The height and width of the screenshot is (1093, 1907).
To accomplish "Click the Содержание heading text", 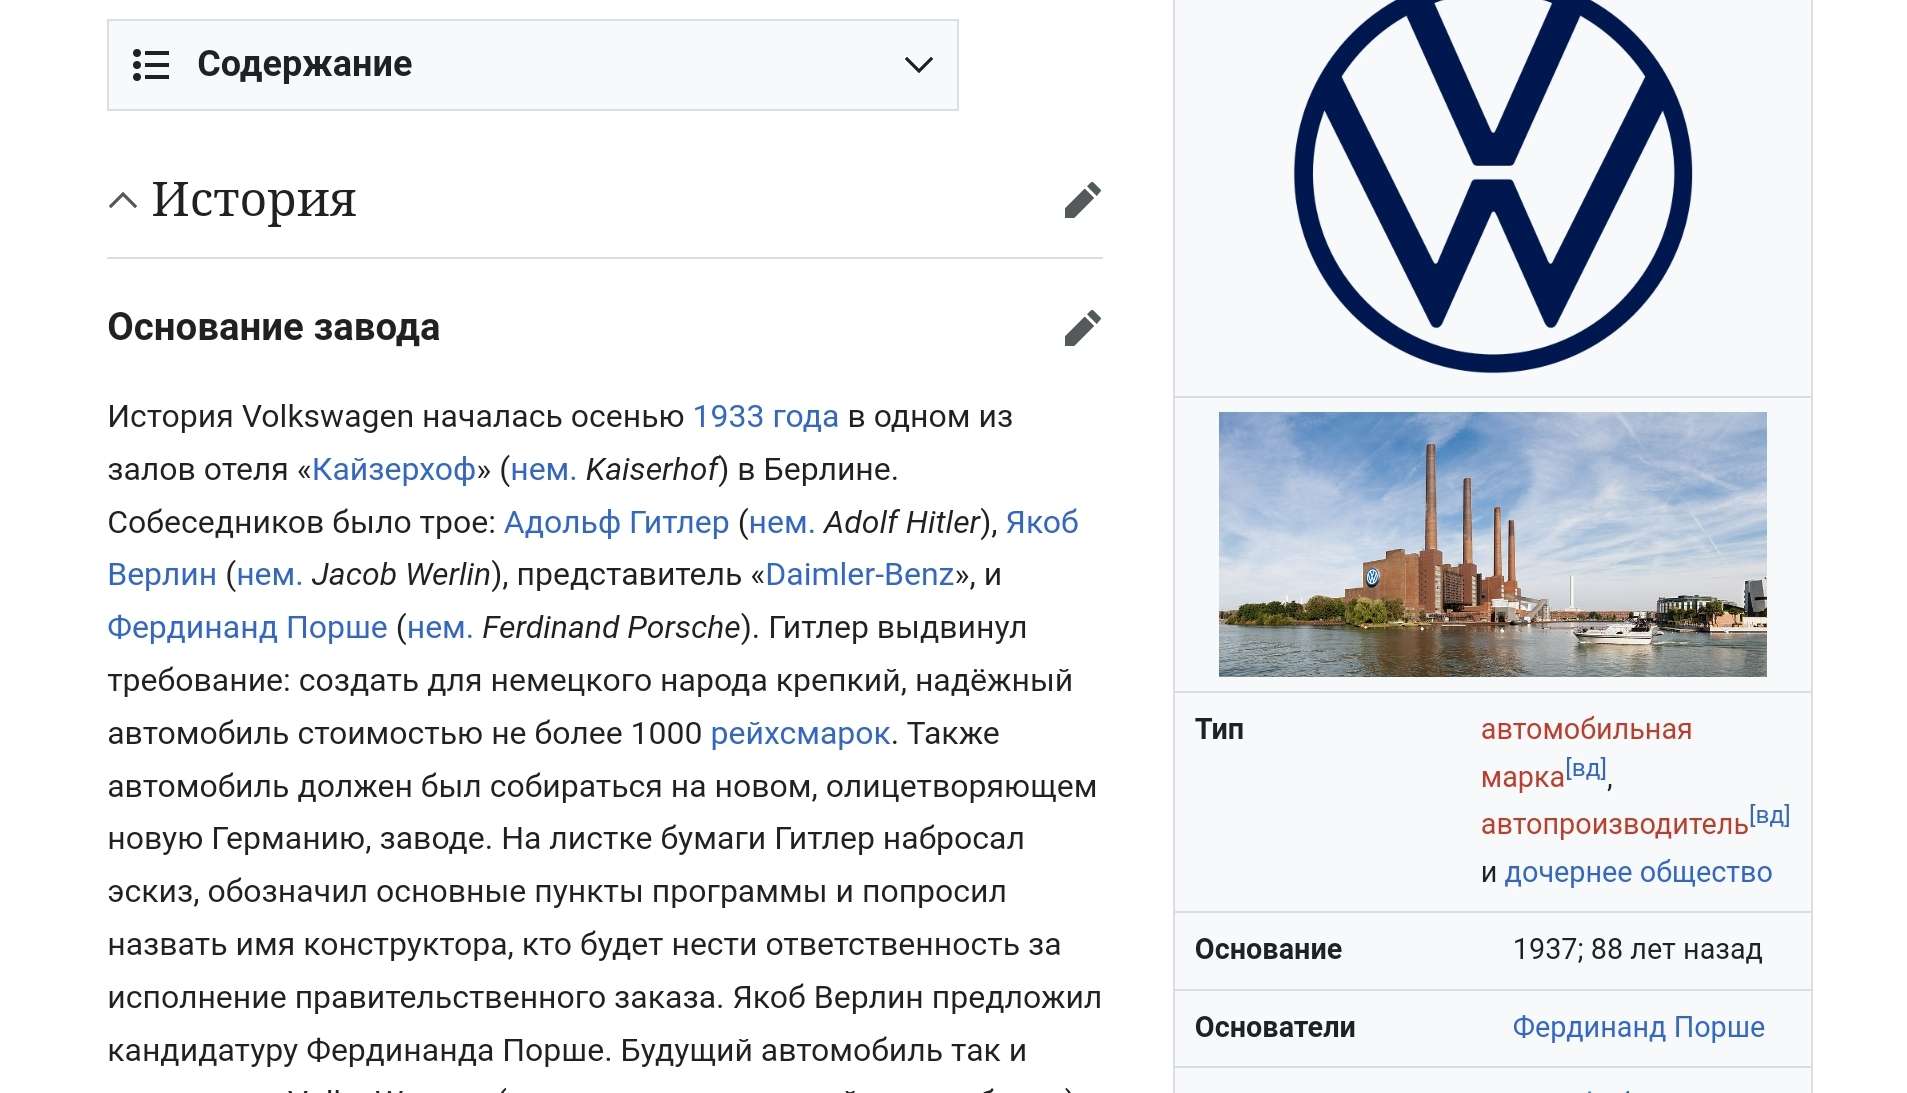I will coord(304,65).
